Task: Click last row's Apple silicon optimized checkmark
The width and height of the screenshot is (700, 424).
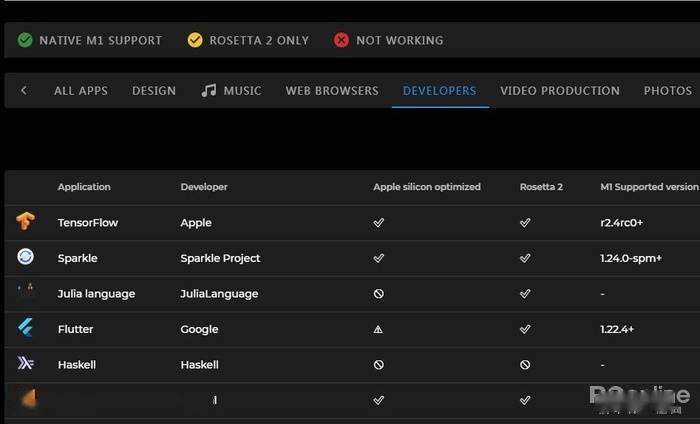Action: pos(379,400)
